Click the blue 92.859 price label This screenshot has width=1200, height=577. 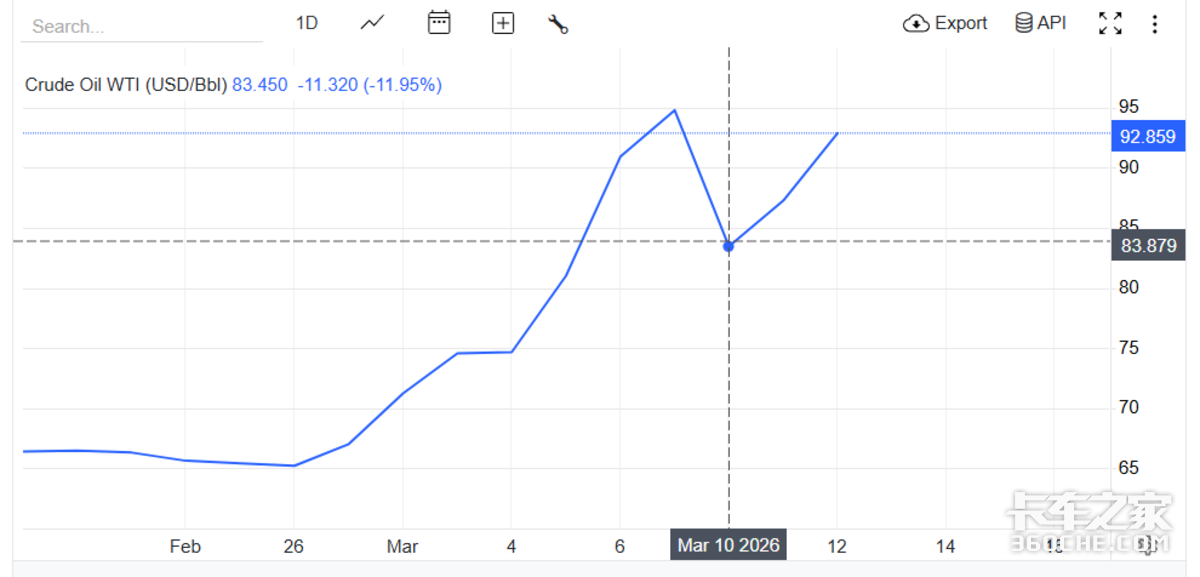(1147, 136)
